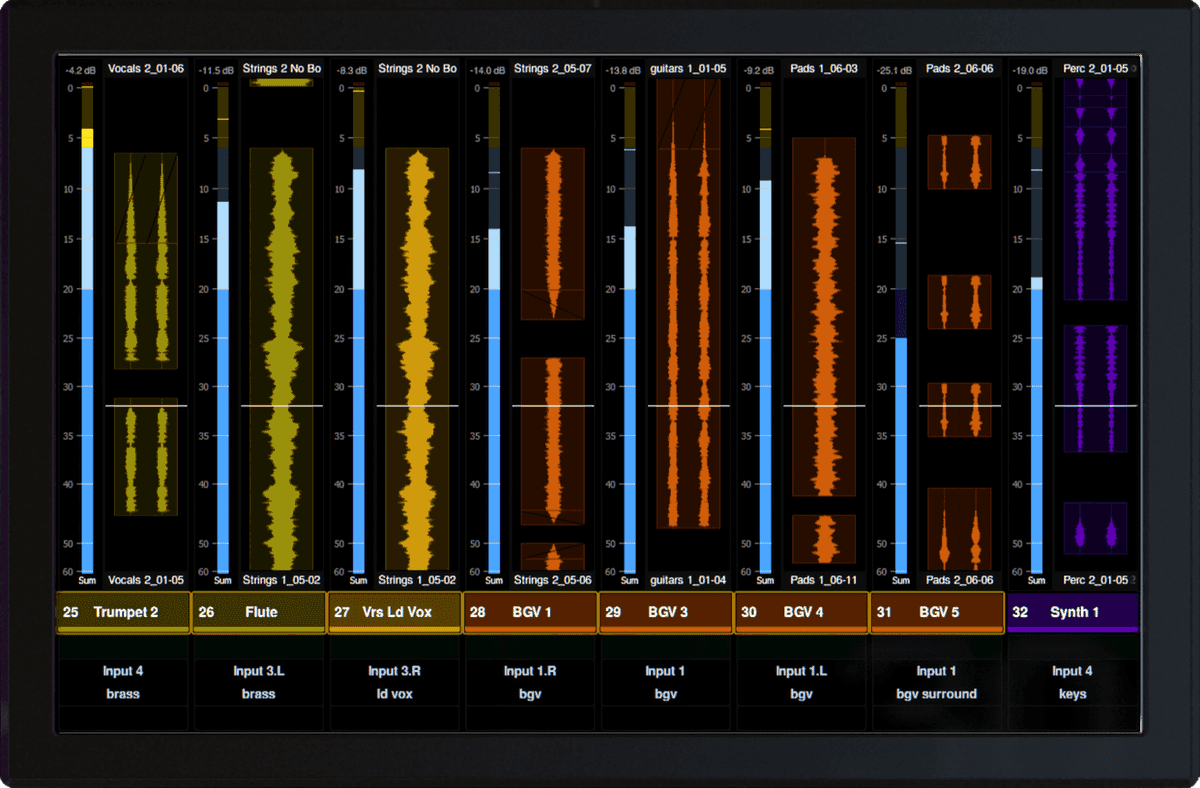
Task: Open the Input 4 brass input assignment
Action: click(123, 682)
